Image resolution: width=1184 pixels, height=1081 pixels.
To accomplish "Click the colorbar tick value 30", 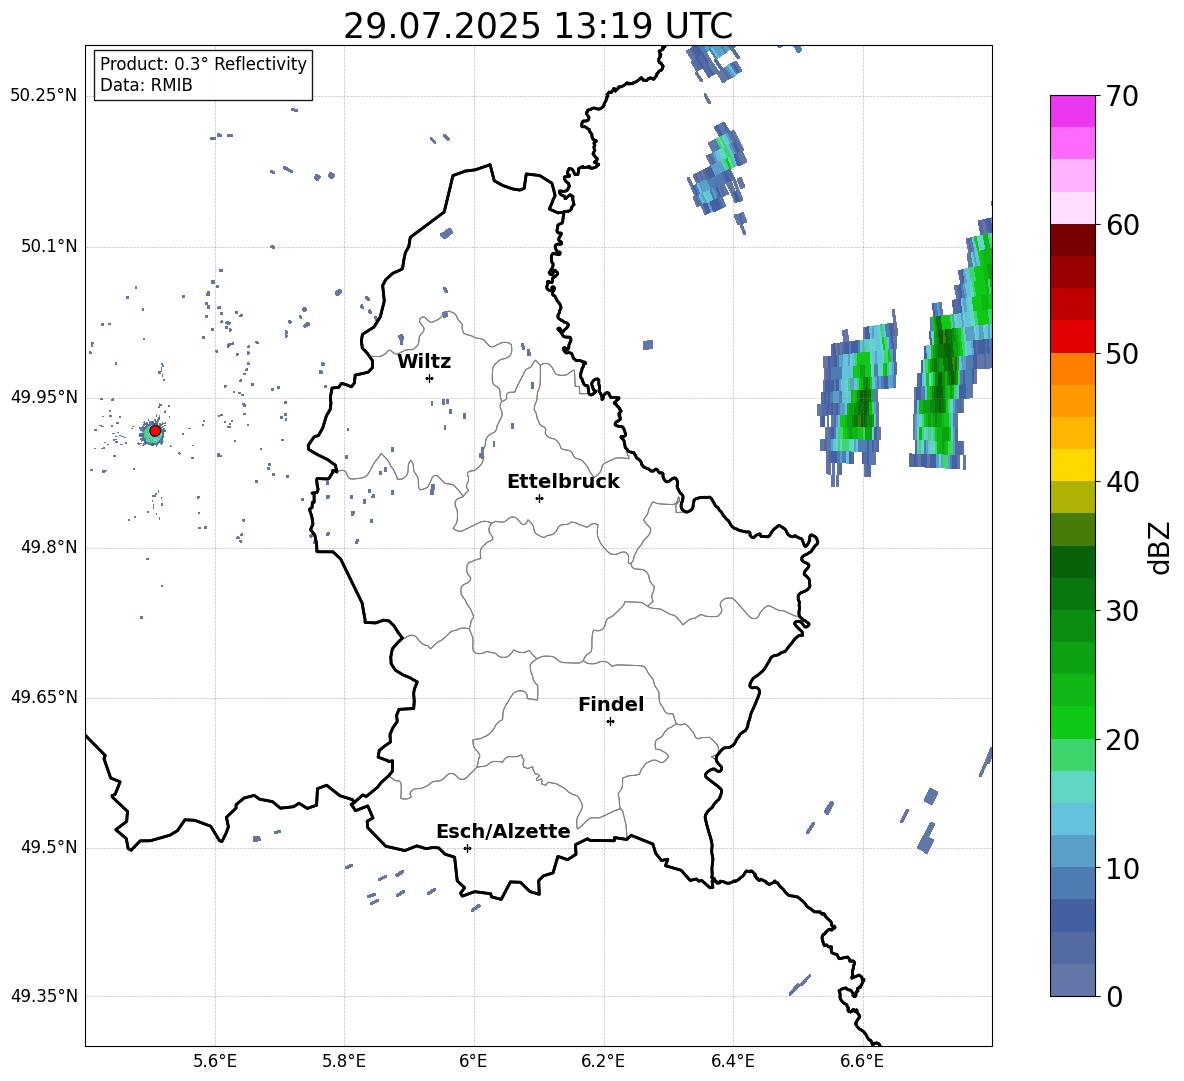I will (x=1122, y=611).
